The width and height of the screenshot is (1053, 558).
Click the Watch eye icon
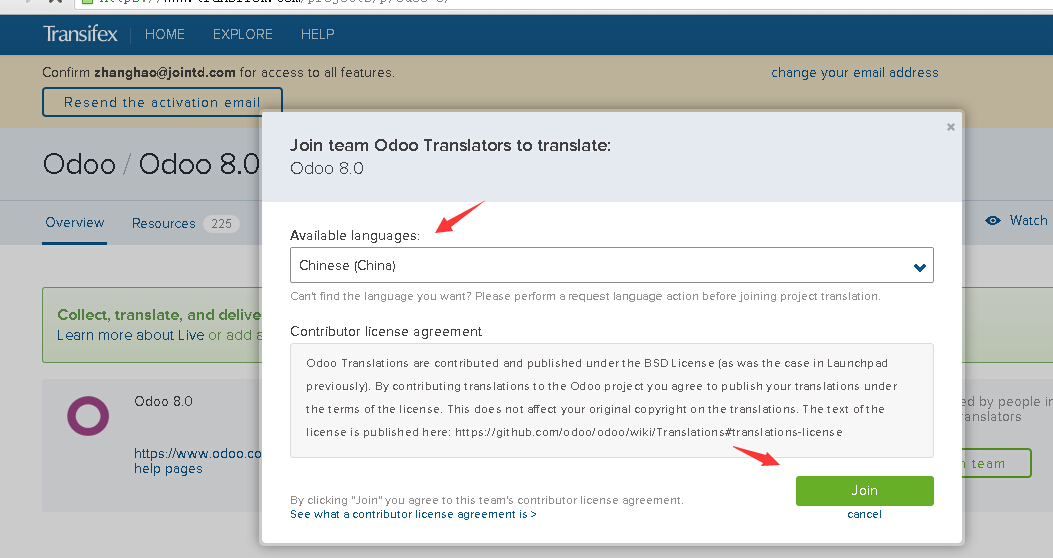click(x=993, y=221)
